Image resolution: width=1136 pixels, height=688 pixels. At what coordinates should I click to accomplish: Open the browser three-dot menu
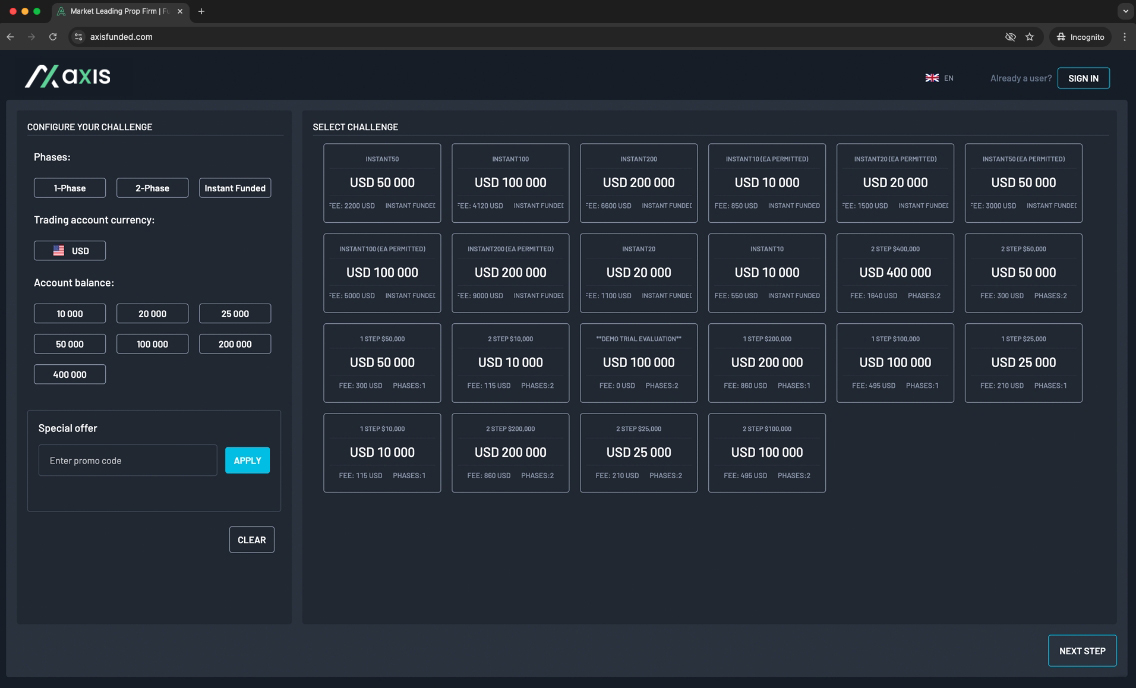coord(1122,35)
